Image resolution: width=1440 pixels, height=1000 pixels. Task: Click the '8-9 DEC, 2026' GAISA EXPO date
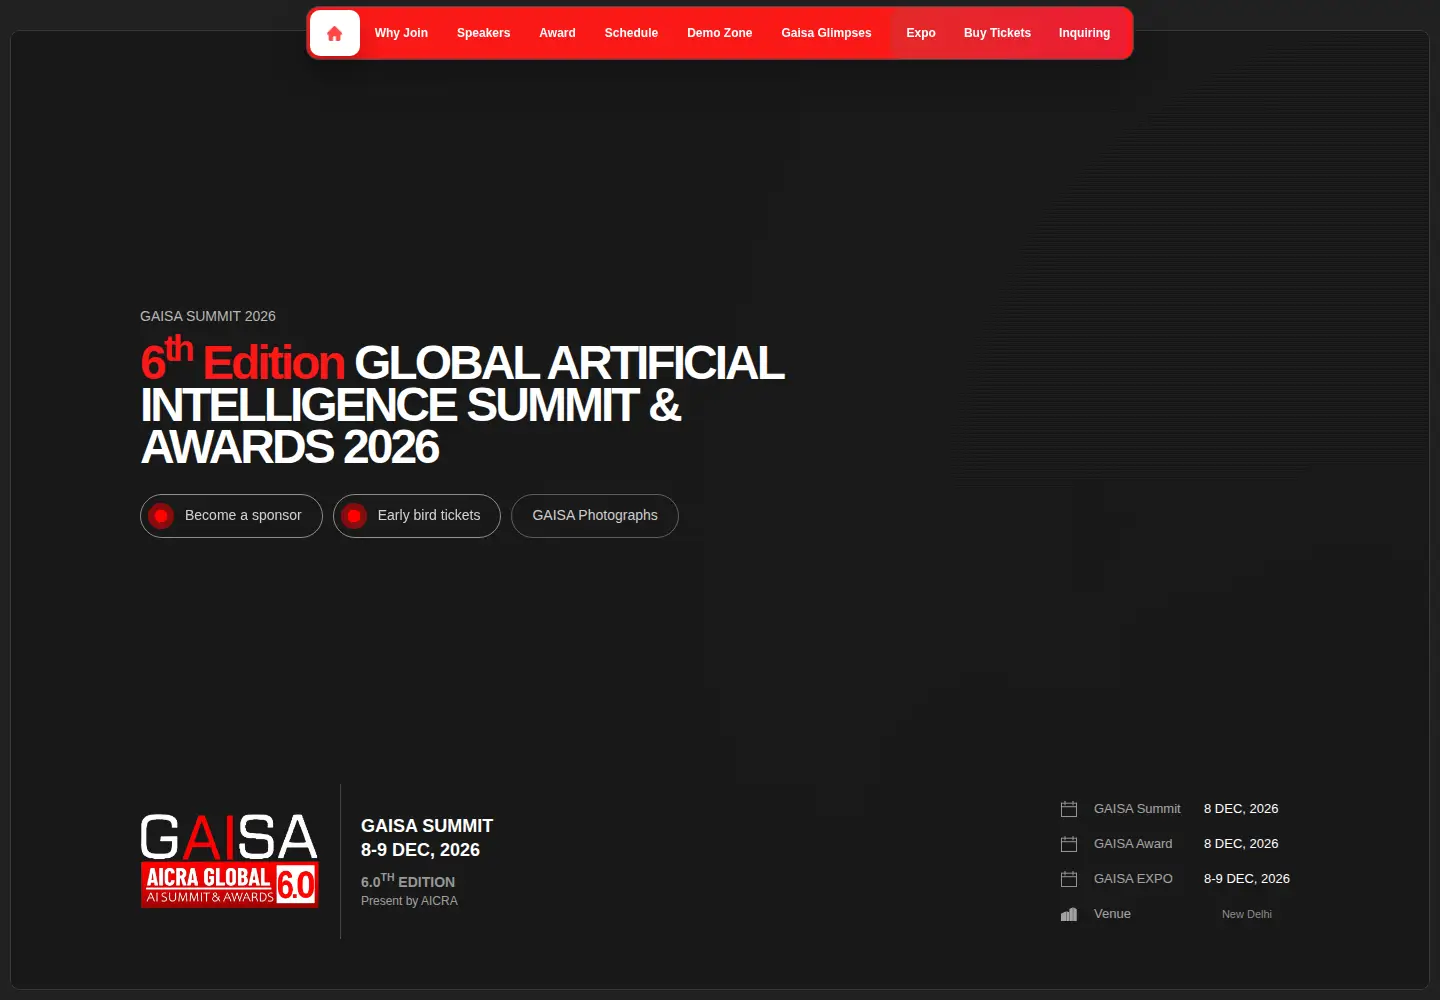[1247, 879]
